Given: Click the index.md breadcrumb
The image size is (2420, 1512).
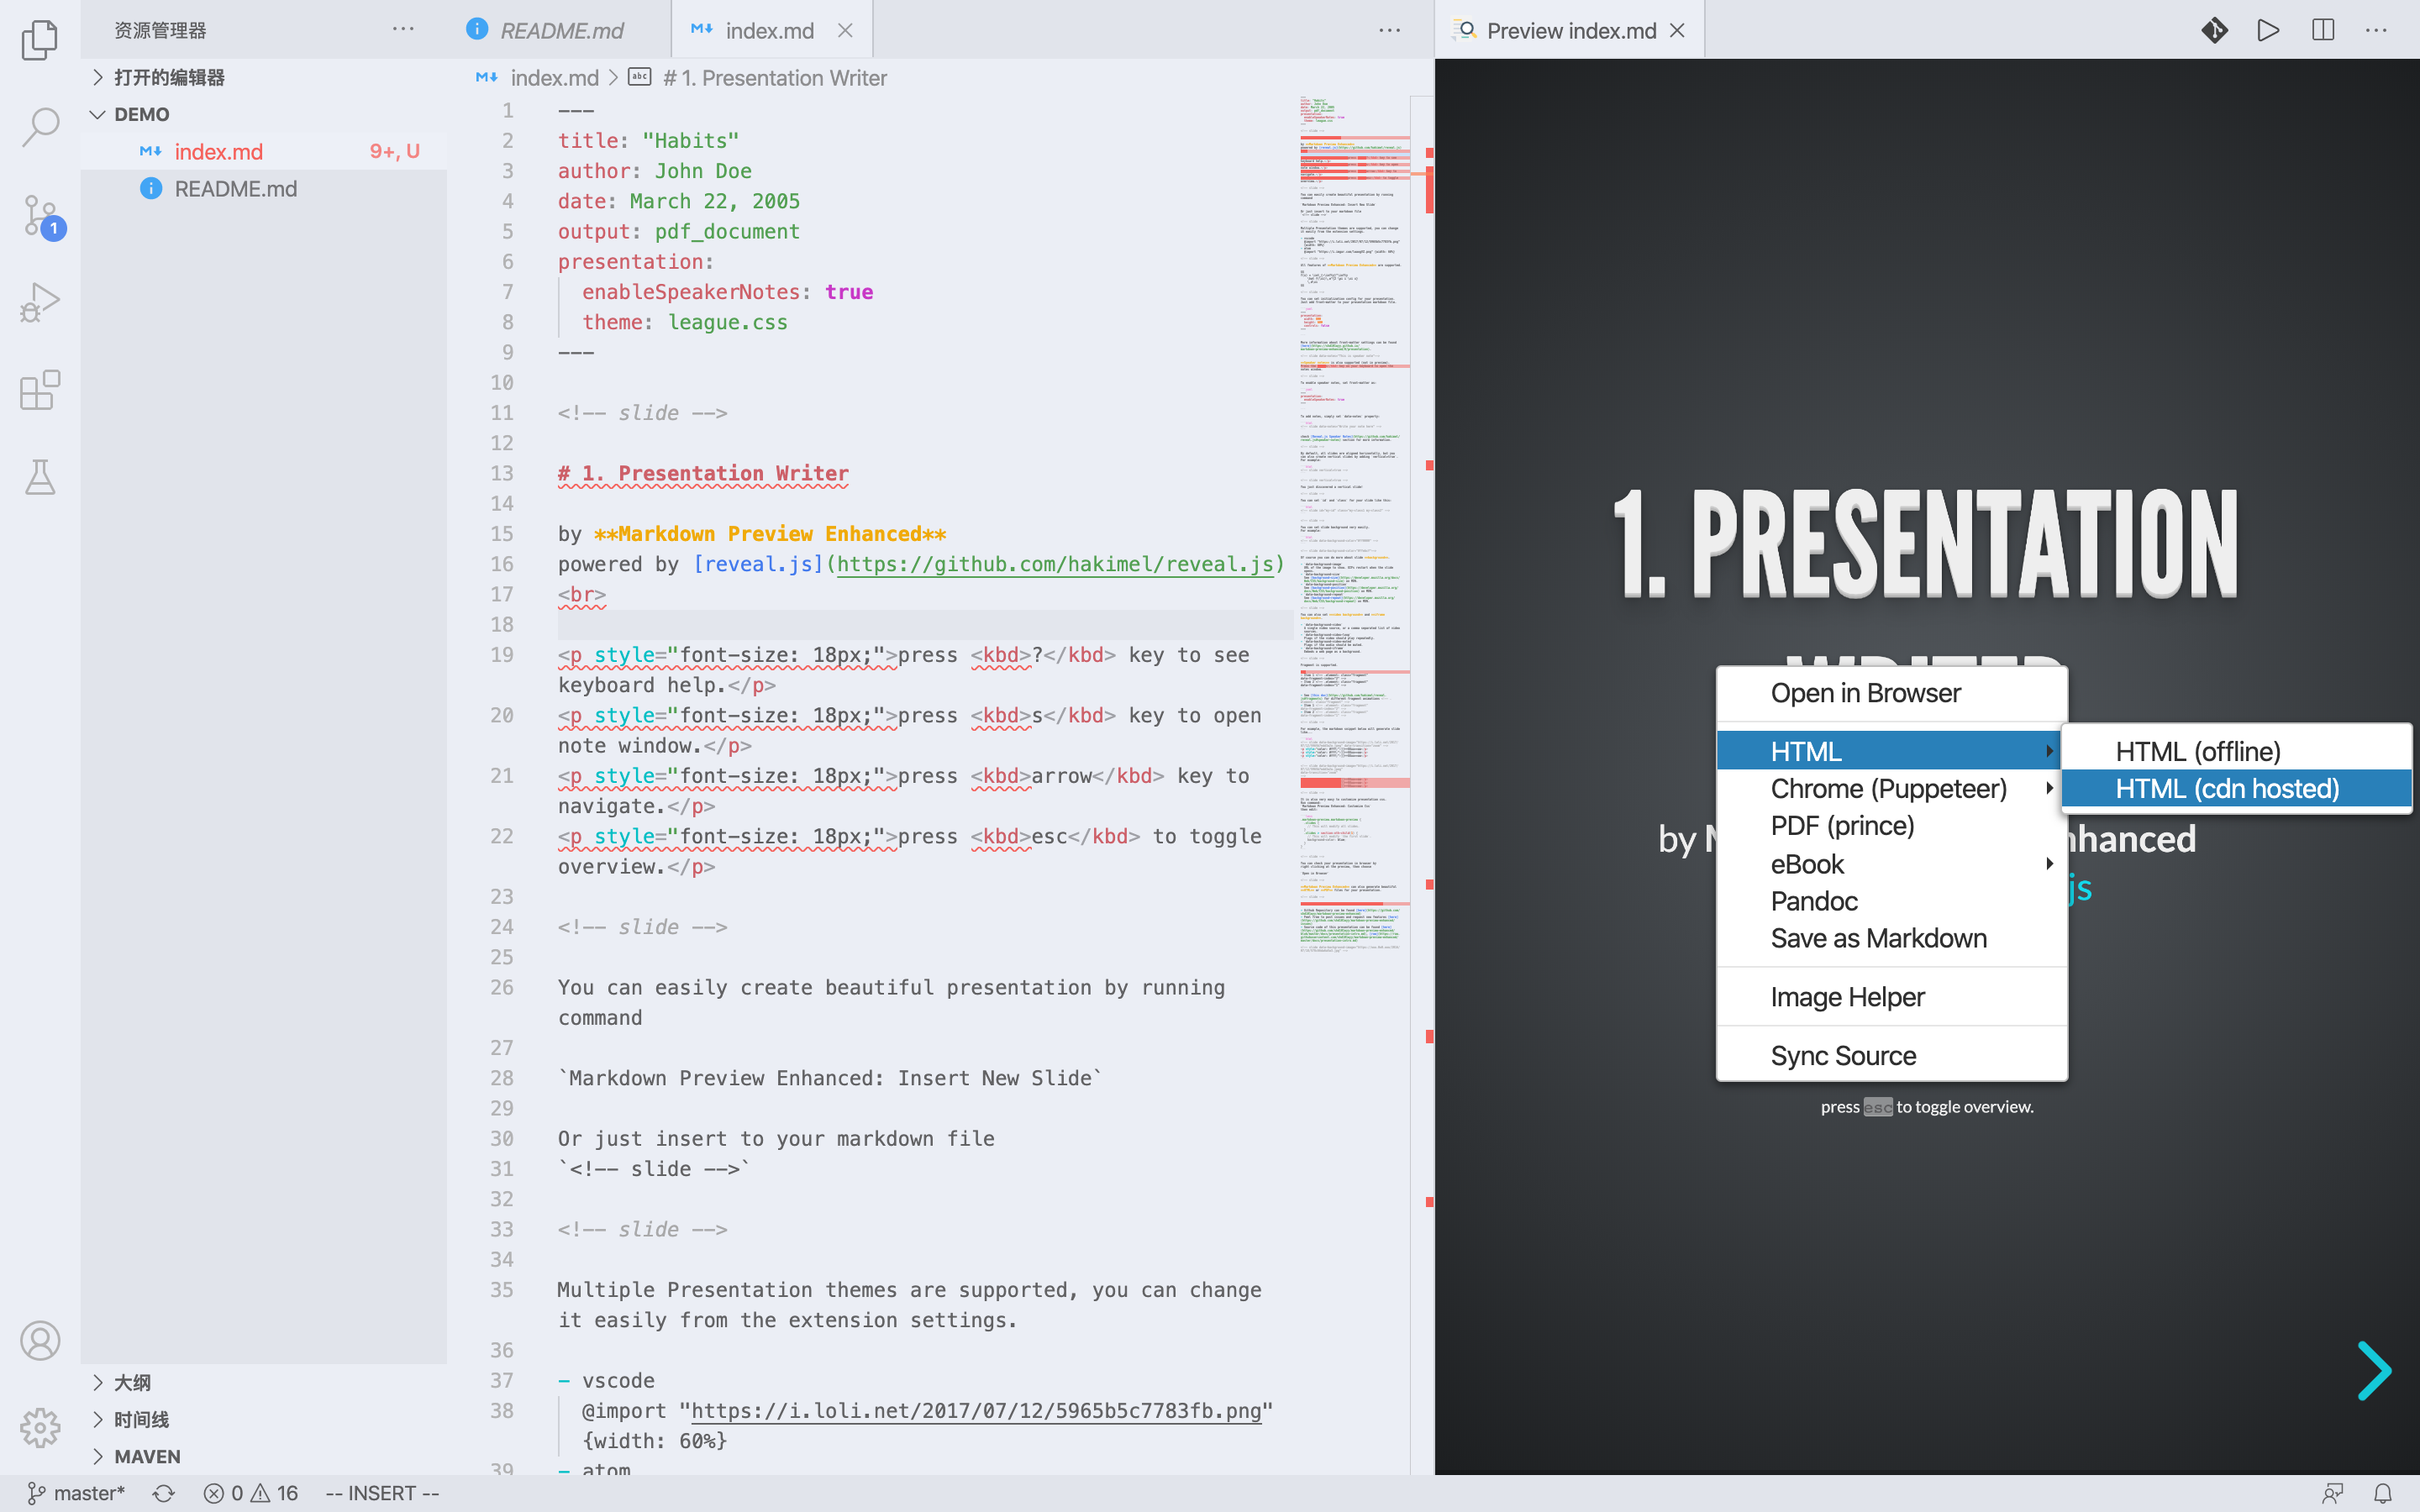Looking at the screenshot, I should 554,78.
